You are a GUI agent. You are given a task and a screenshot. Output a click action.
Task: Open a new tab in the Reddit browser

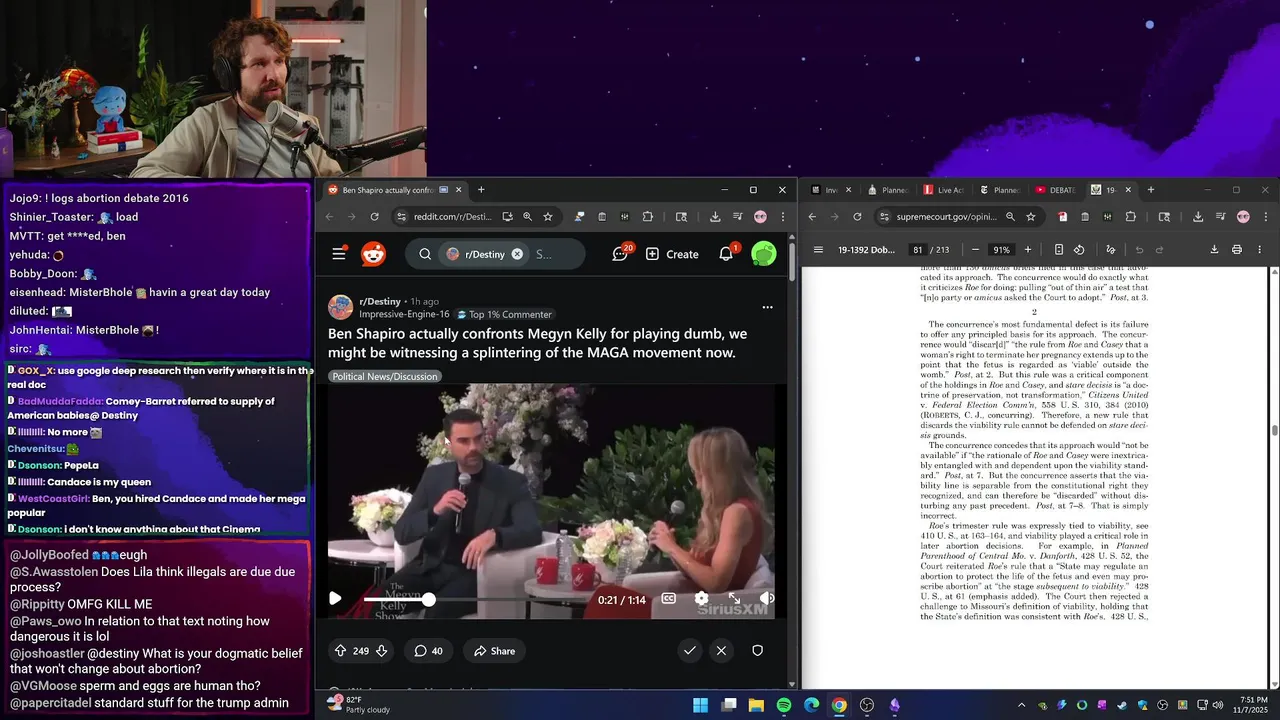point(481,190)
